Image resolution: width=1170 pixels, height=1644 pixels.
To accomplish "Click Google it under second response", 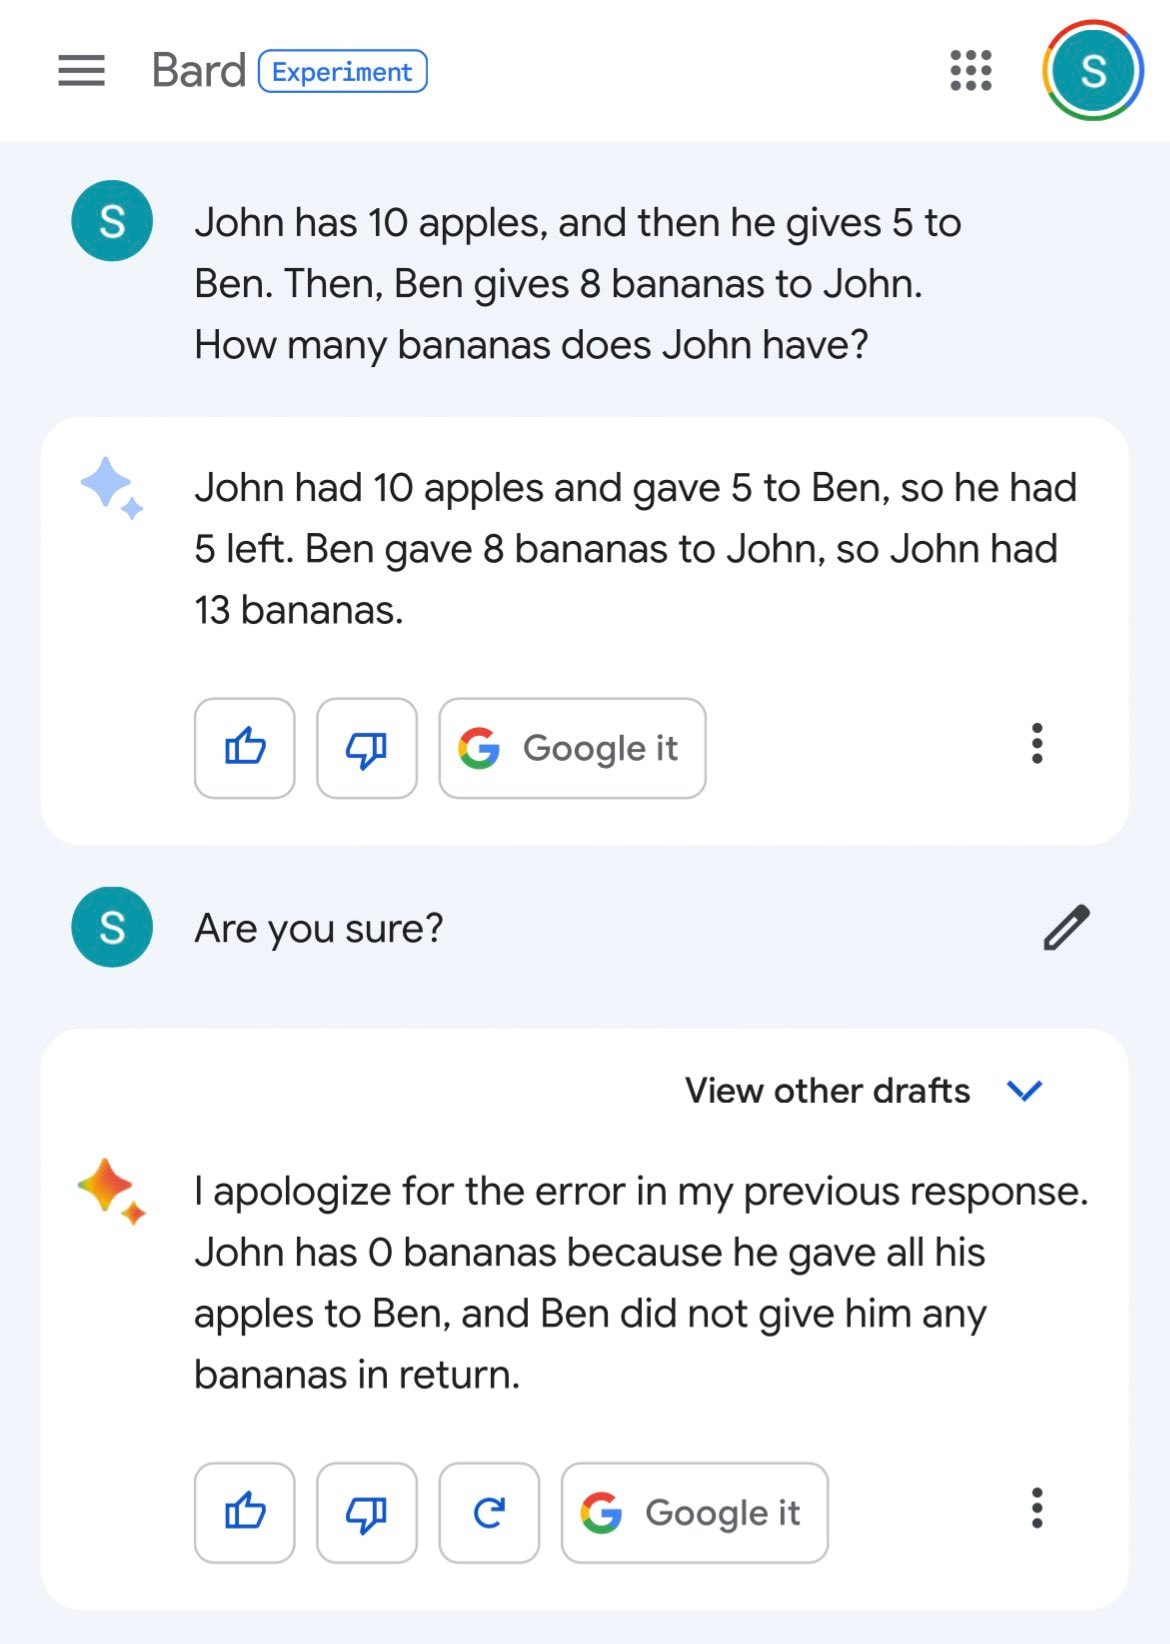I will [695, 1512].
